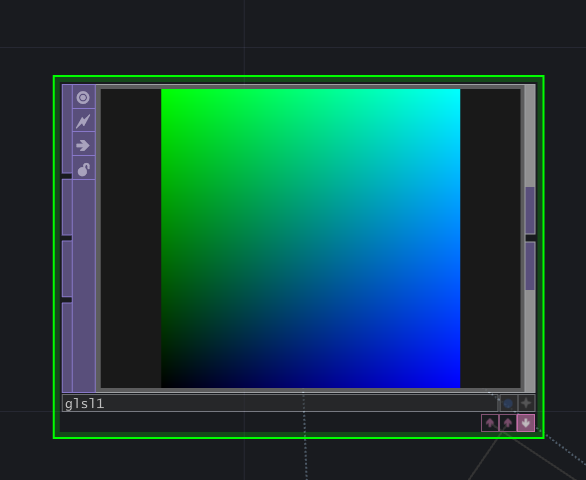
Task: Expand the second pink docked operator arrow
Action: [508, 423]
